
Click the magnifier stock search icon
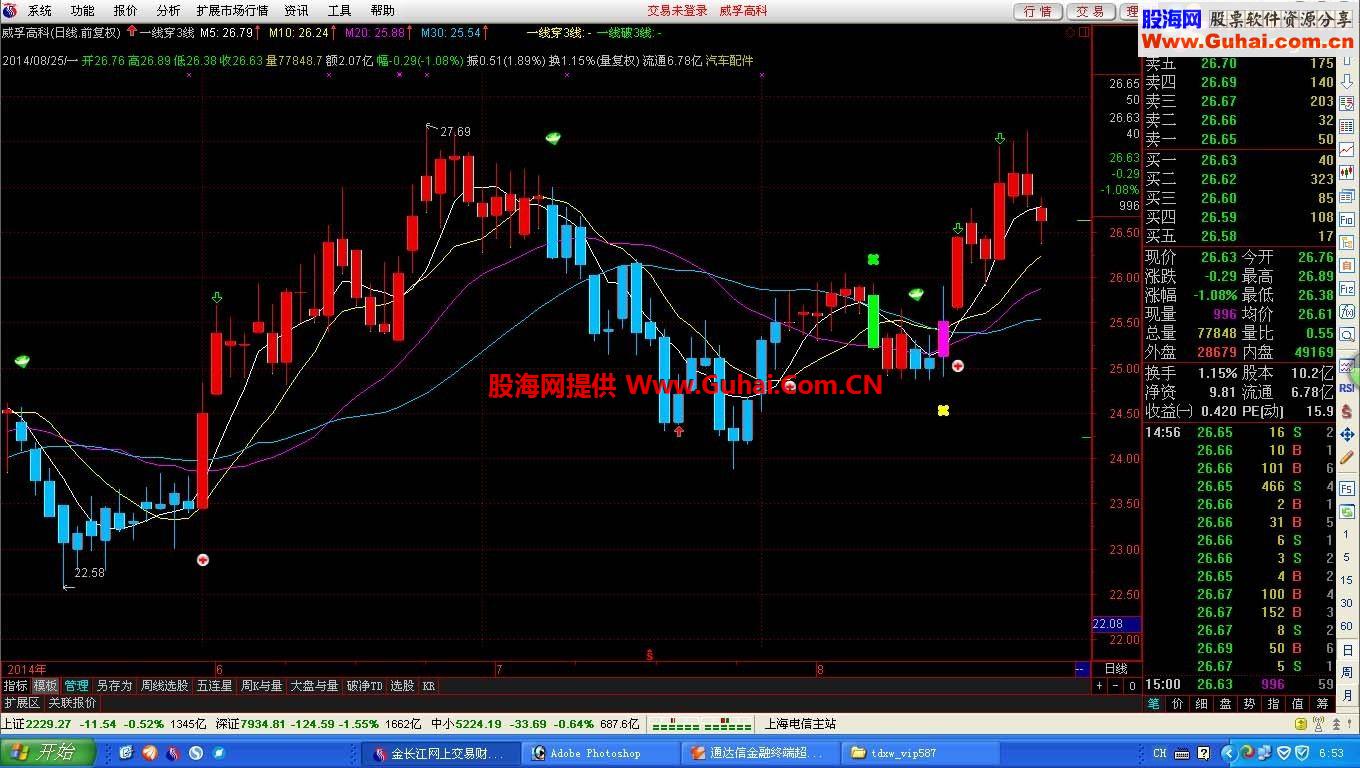tap(1347, 335)
